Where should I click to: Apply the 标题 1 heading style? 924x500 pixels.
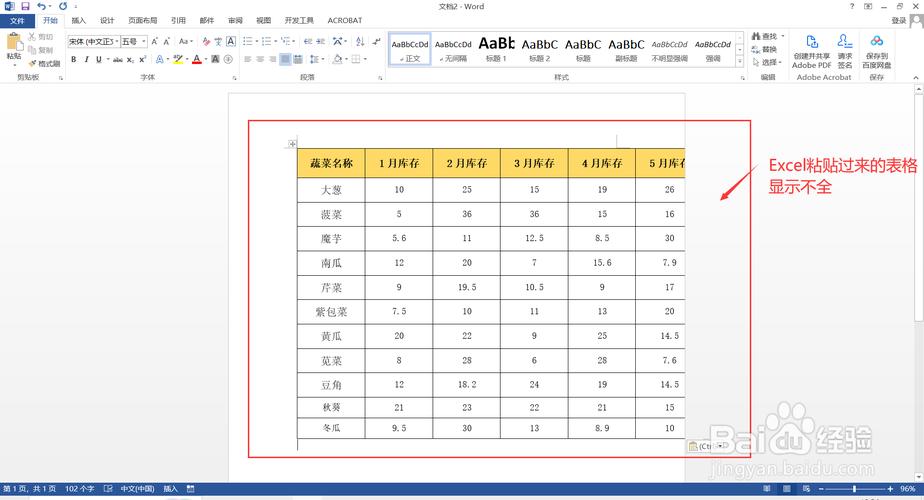click(496, 49)
